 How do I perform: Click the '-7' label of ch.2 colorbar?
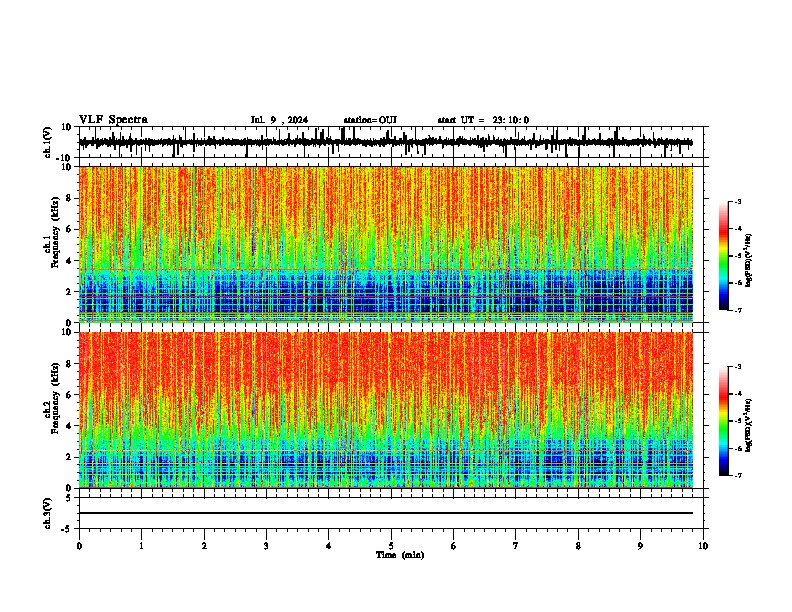[738, 476]
